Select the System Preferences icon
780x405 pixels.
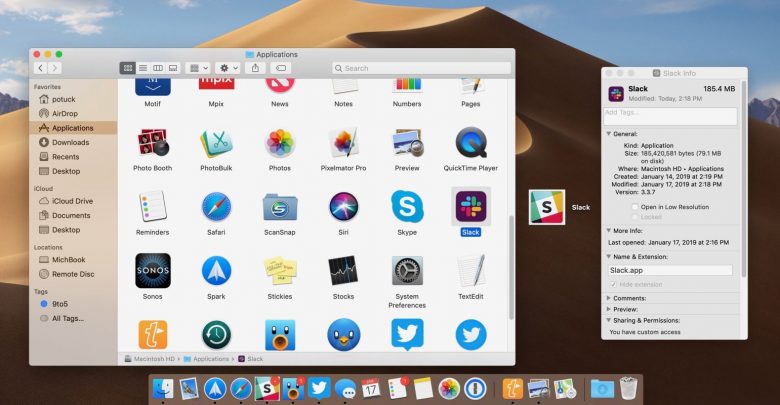407,271
